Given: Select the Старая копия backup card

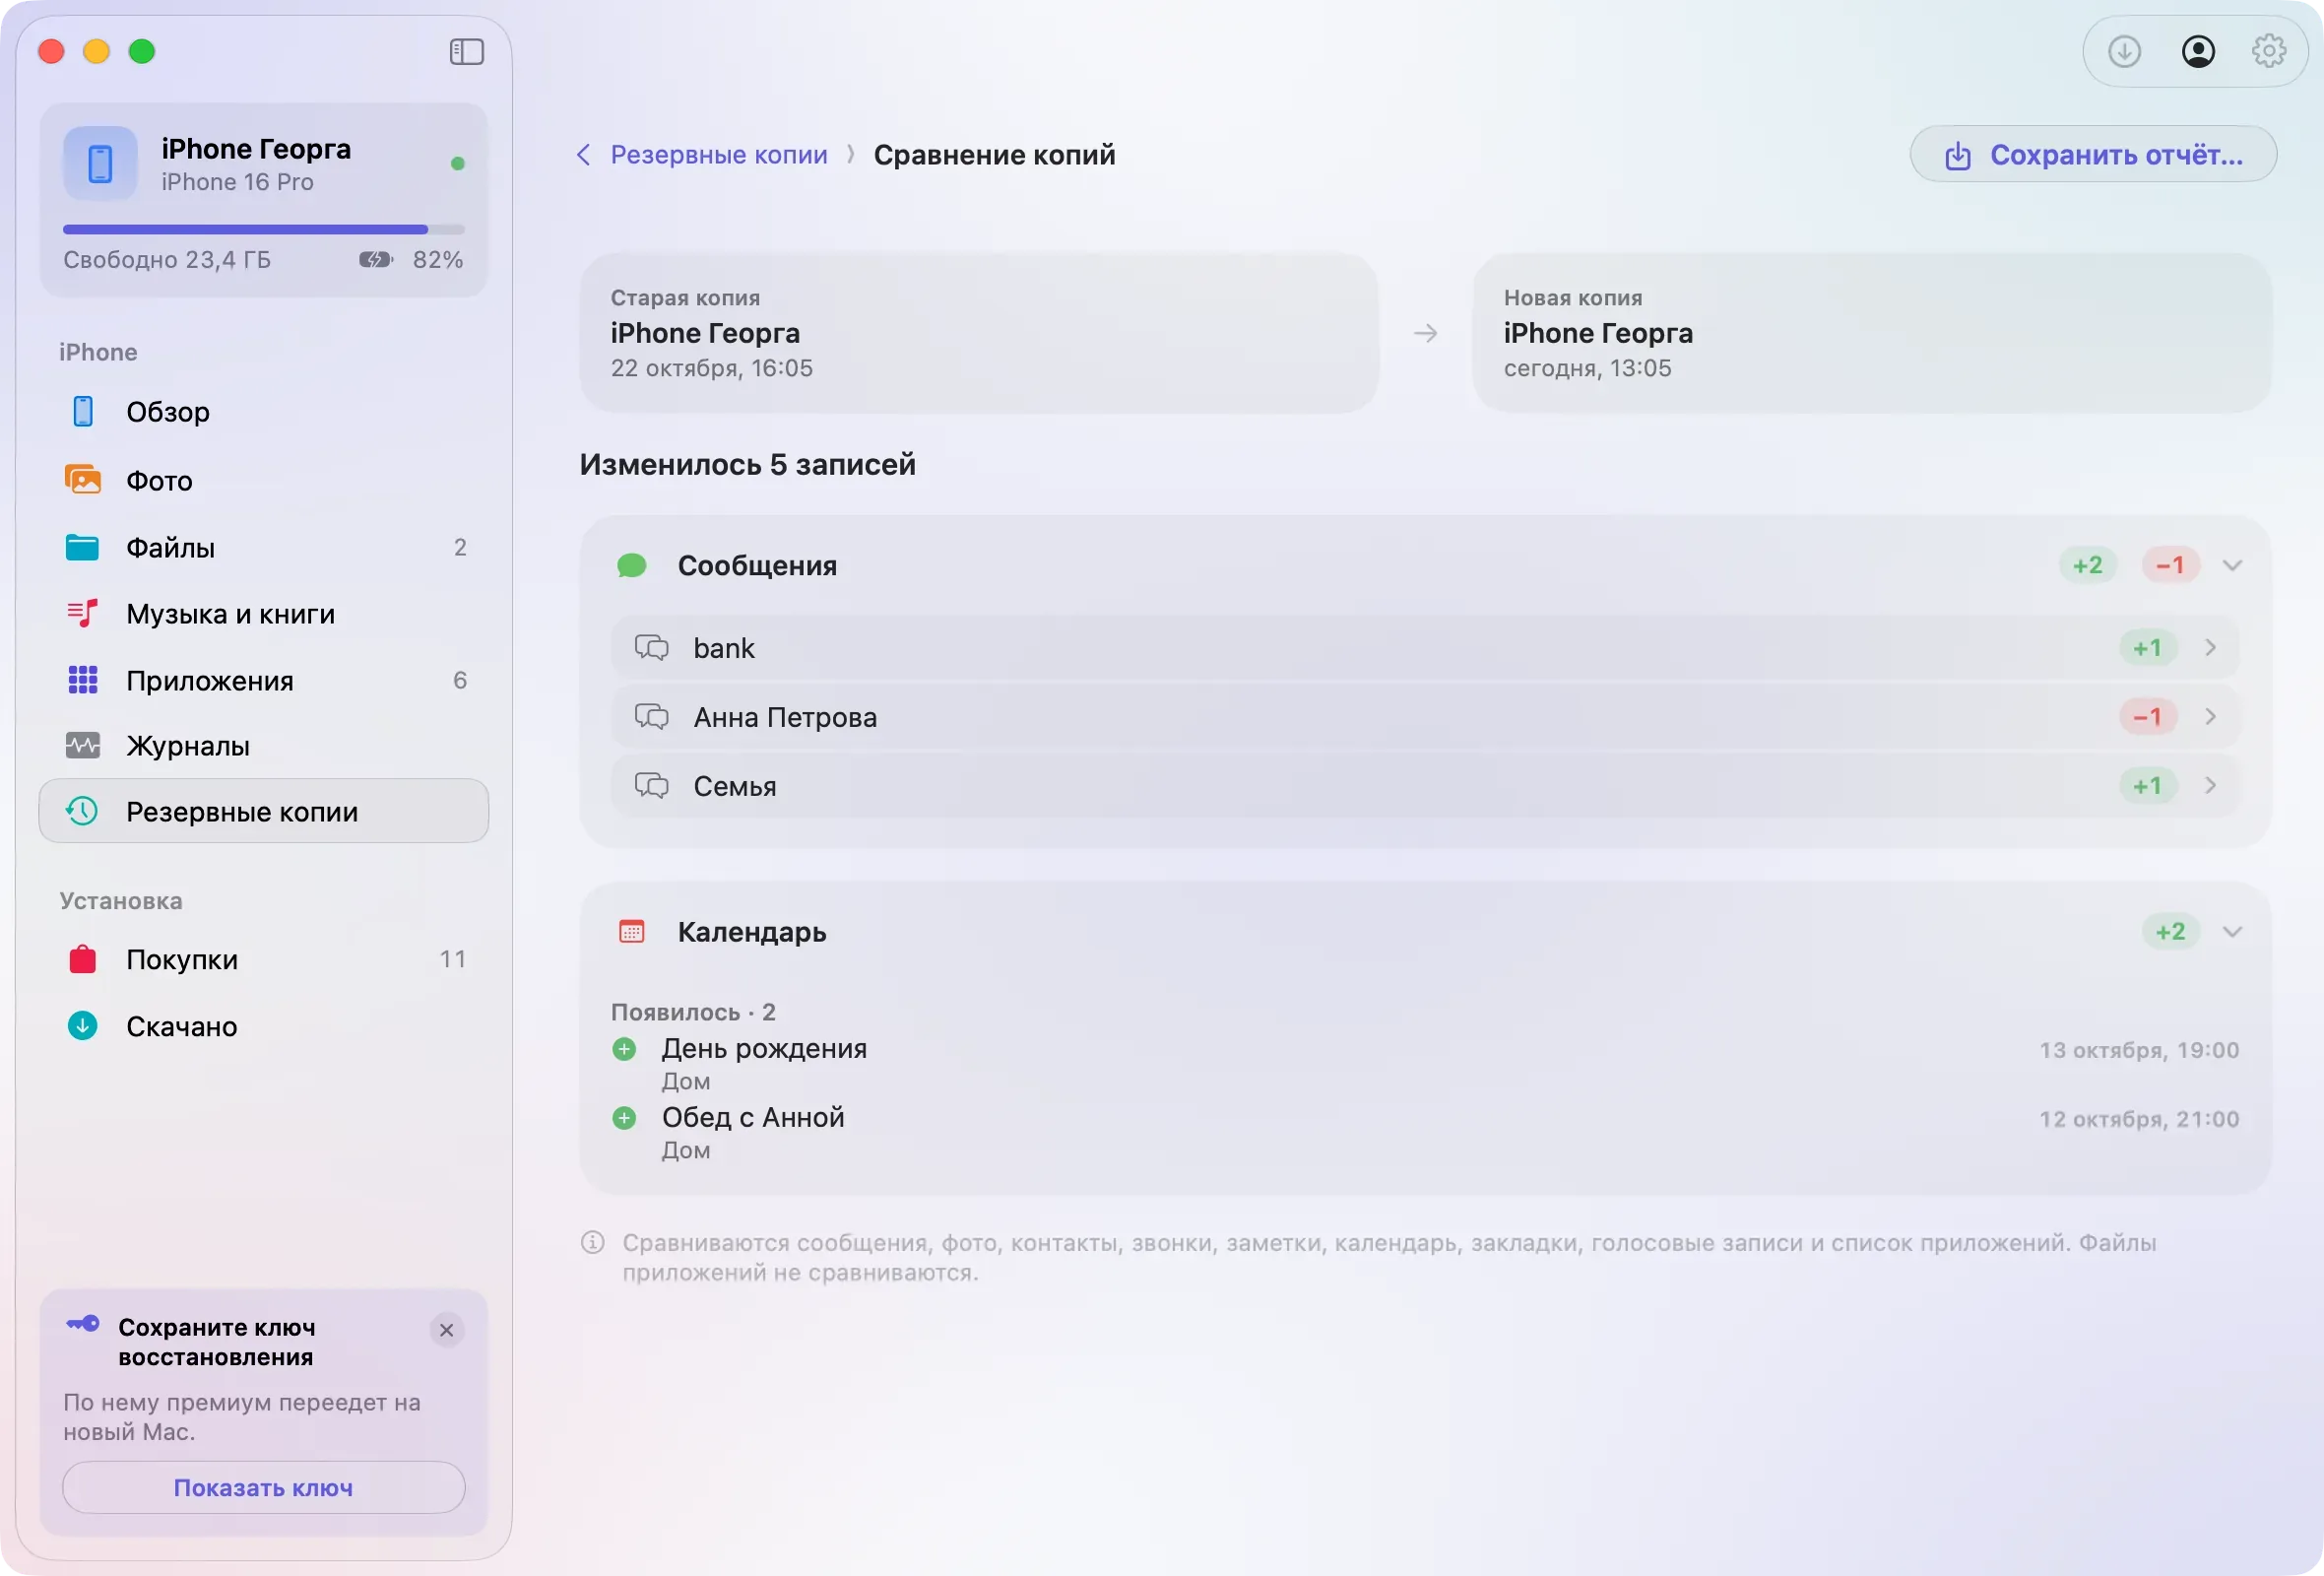Looking at the screenshot, I should (x=978, y=332).
